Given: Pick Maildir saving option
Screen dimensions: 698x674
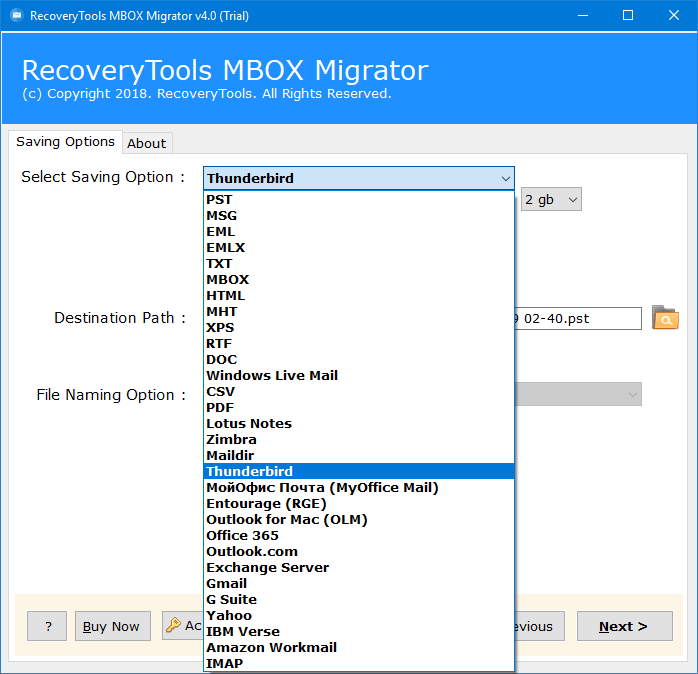Looking at the screenshot, I should [359, 456].
